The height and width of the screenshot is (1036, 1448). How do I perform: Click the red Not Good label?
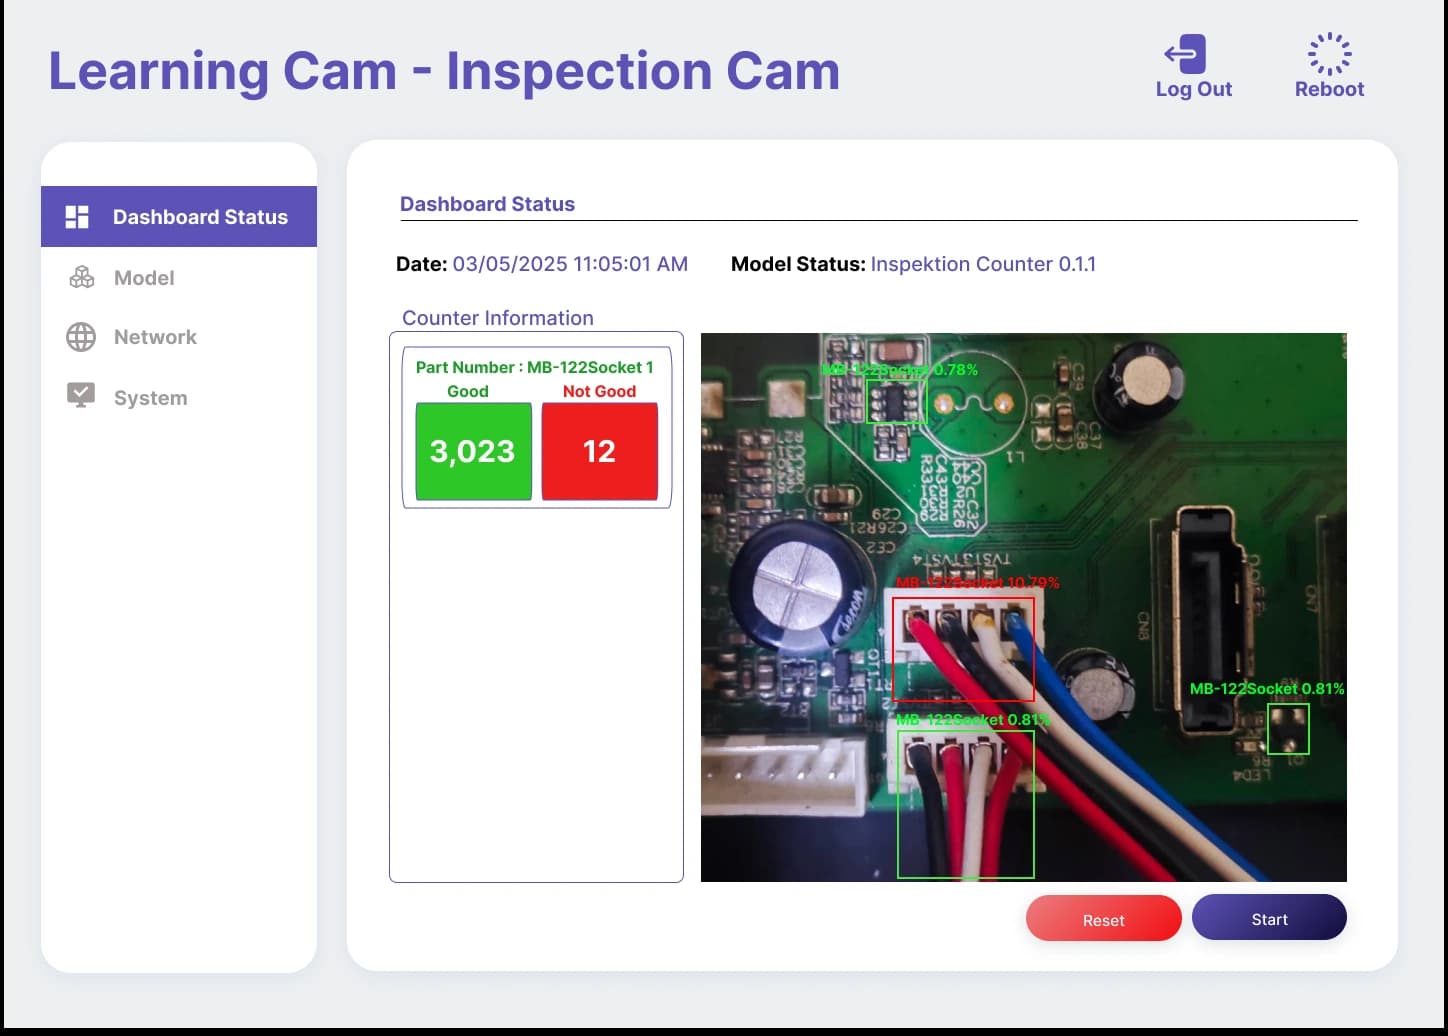pyautogui.click(x=599, y=391)
